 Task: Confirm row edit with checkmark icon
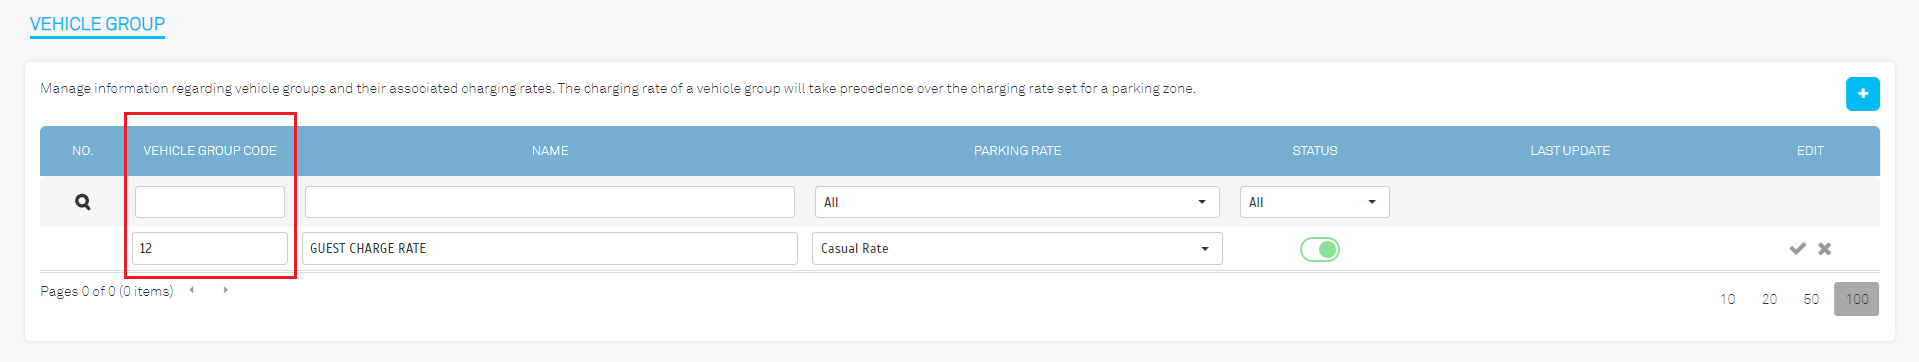(1797, 249)
